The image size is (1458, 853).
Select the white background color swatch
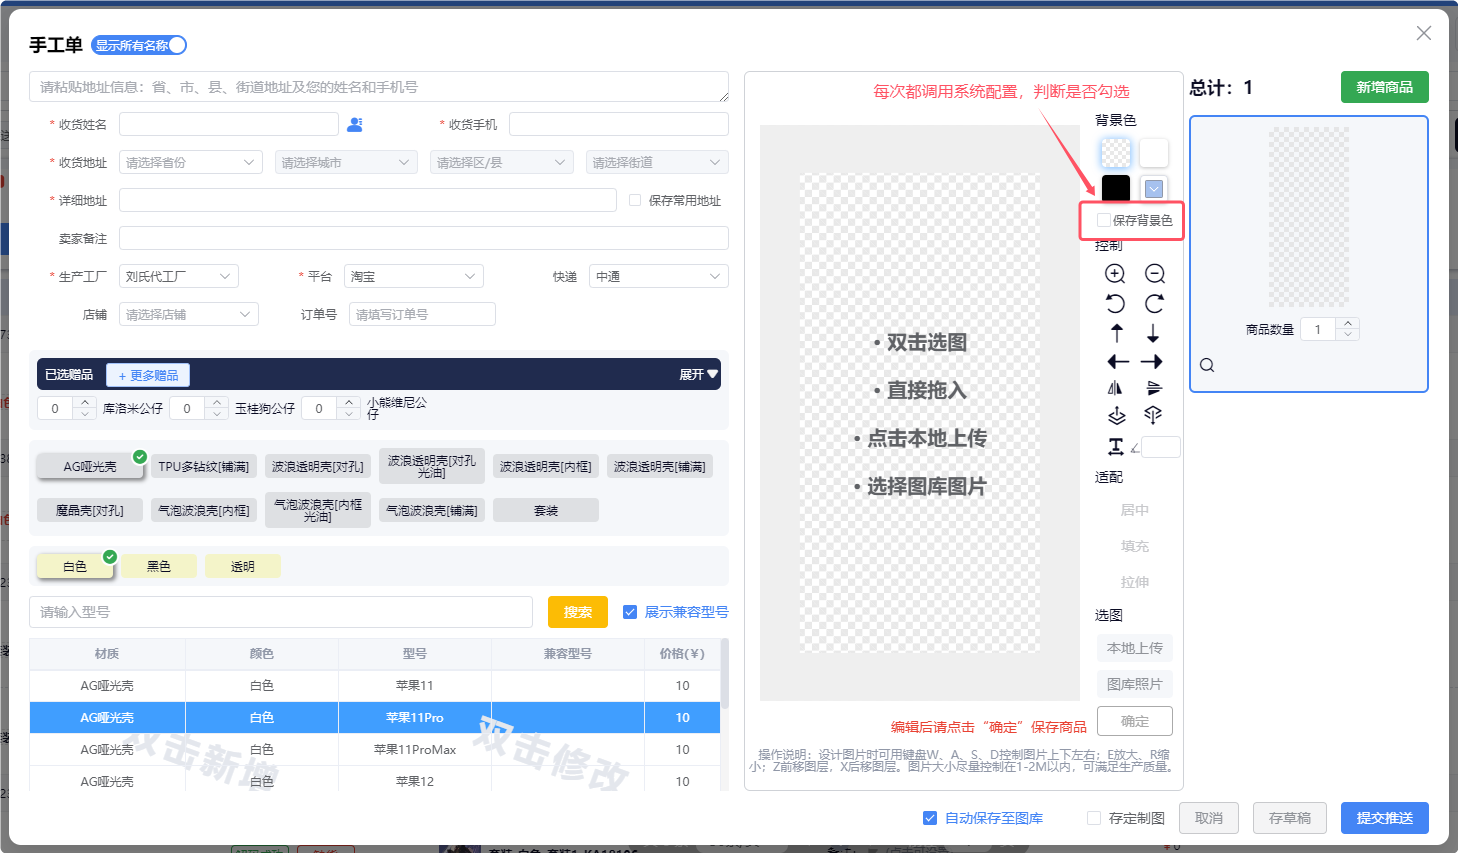pyautogui.click(x=1154, y=152)
